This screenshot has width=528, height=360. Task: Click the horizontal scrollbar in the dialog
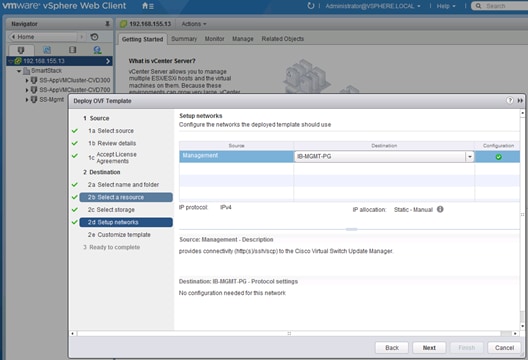coord(289,333)
